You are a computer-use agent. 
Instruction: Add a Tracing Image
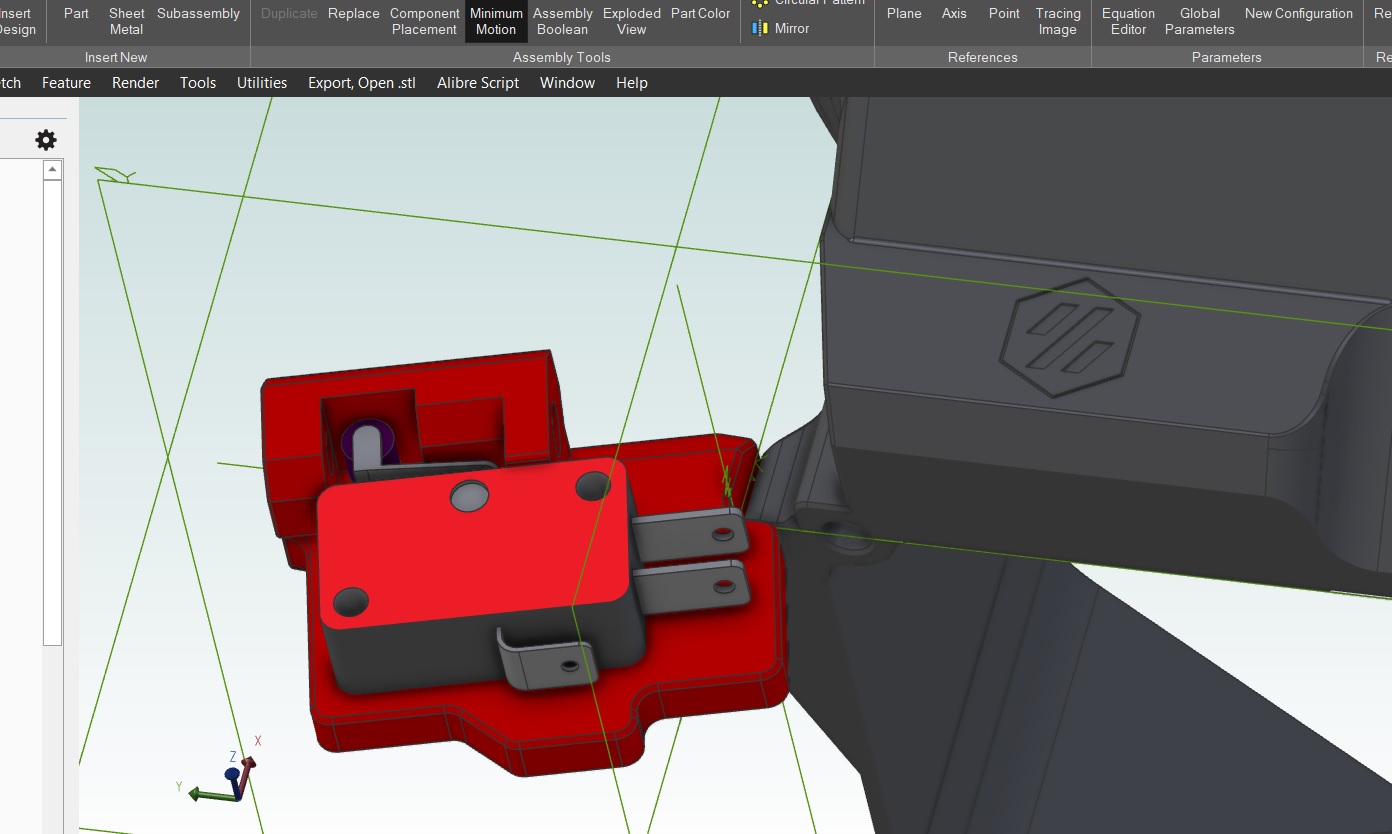click(x=1057, y=21)
